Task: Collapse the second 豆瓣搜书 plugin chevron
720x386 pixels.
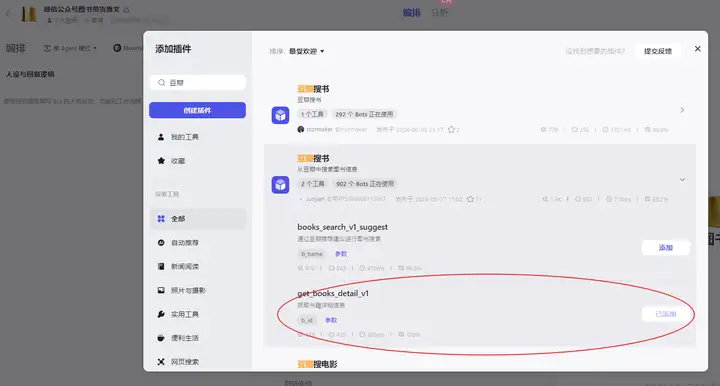Action: pos(682,179)
